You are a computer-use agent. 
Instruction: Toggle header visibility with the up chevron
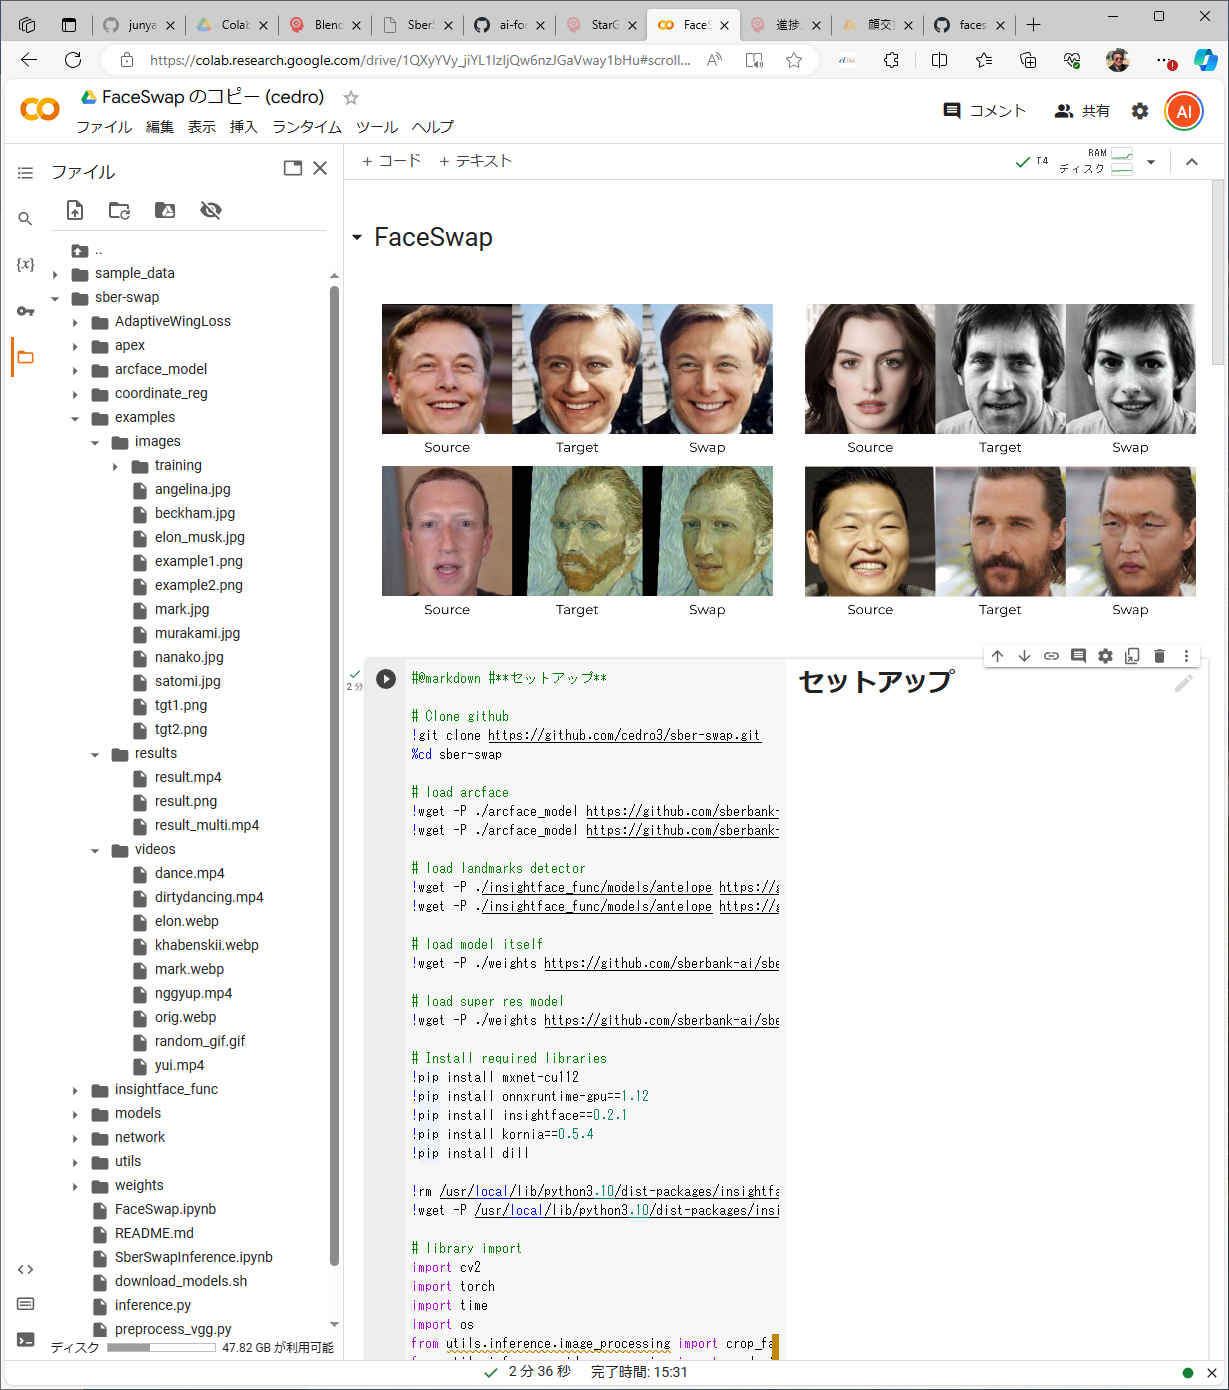click(1191, 162)
